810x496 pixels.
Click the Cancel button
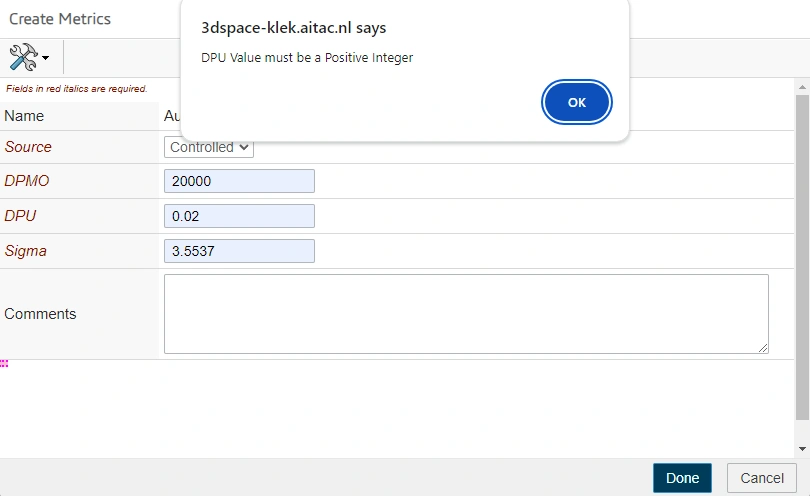tap(762, 478)
